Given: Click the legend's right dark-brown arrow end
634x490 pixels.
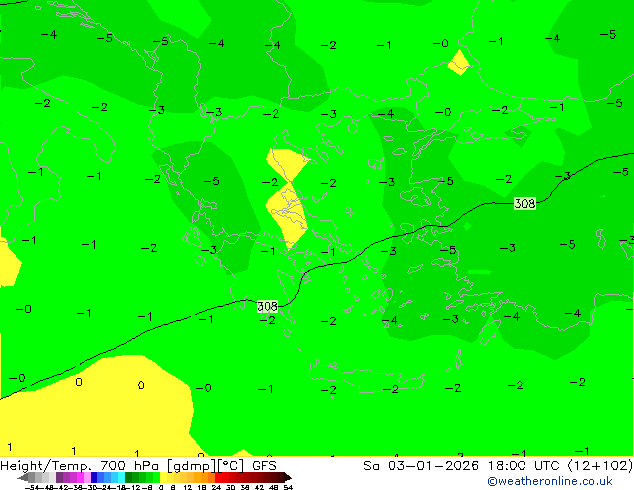Looking at the screenshot, I should click(x=288, y=477).
